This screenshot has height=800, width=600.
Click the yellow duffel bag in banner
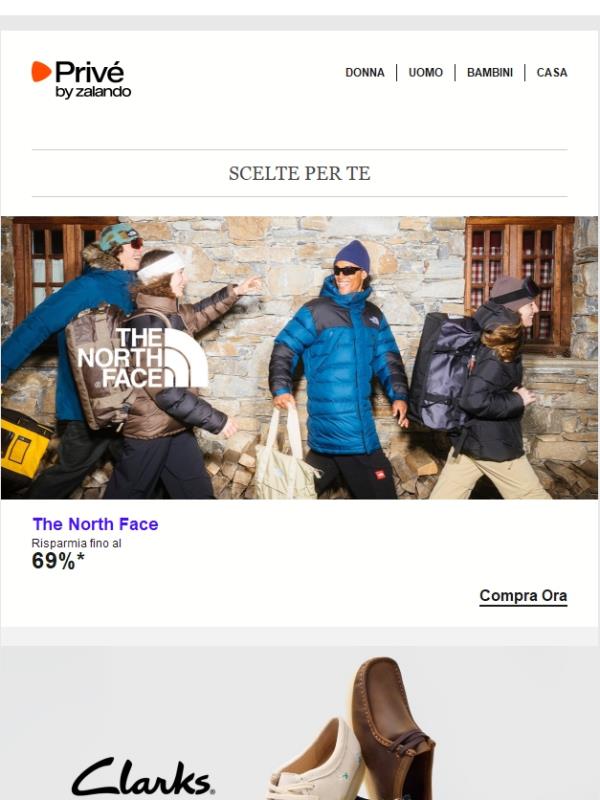(23, 443)
